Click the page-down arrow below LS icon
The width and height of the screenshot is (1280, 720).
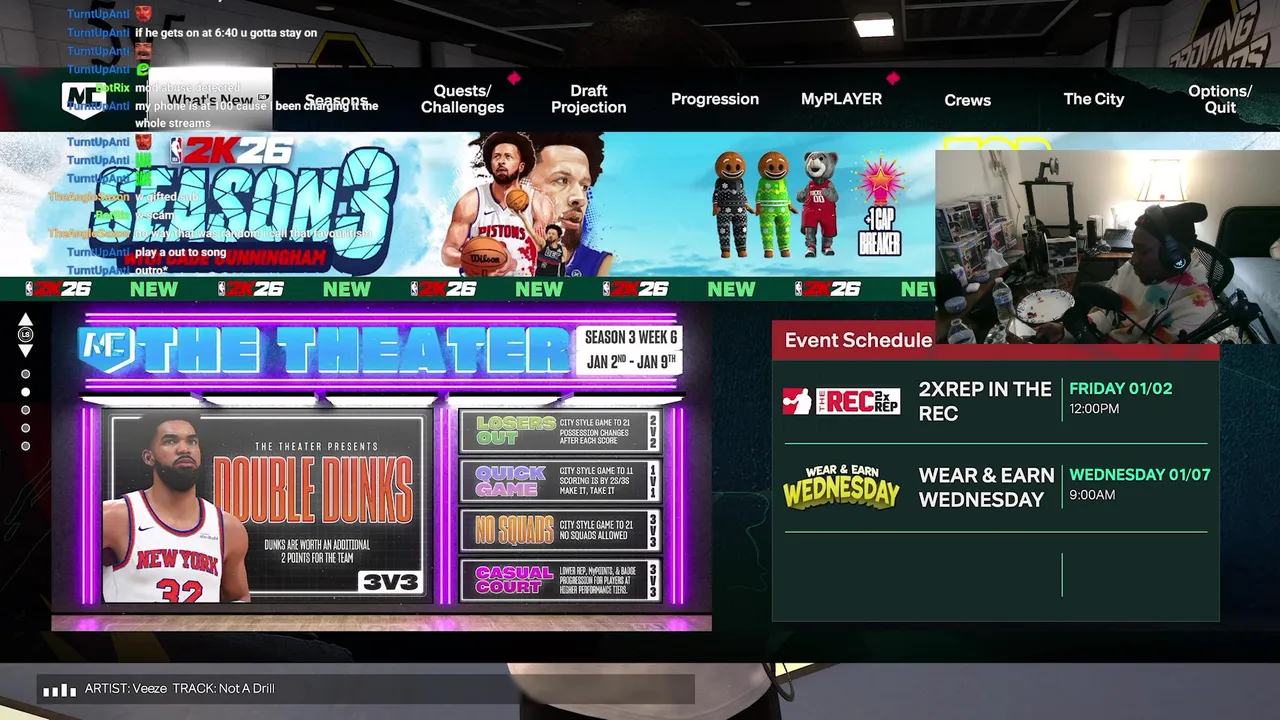[26, 351]
